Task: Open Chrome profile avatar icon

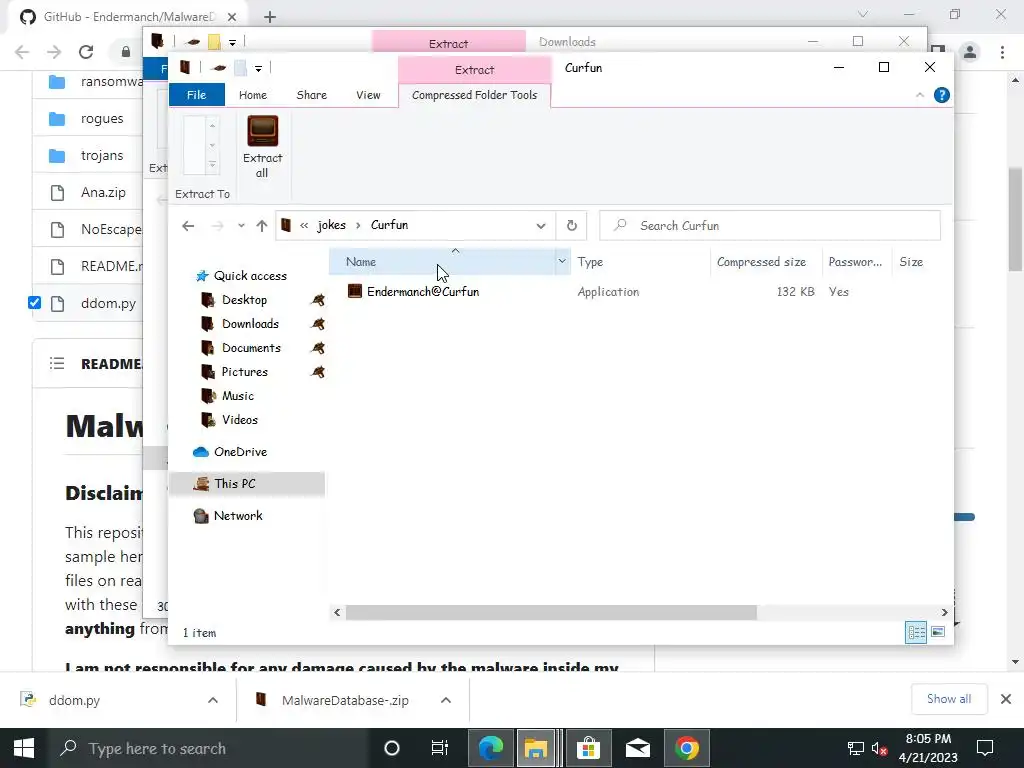Action: click(x=970, y=52)
